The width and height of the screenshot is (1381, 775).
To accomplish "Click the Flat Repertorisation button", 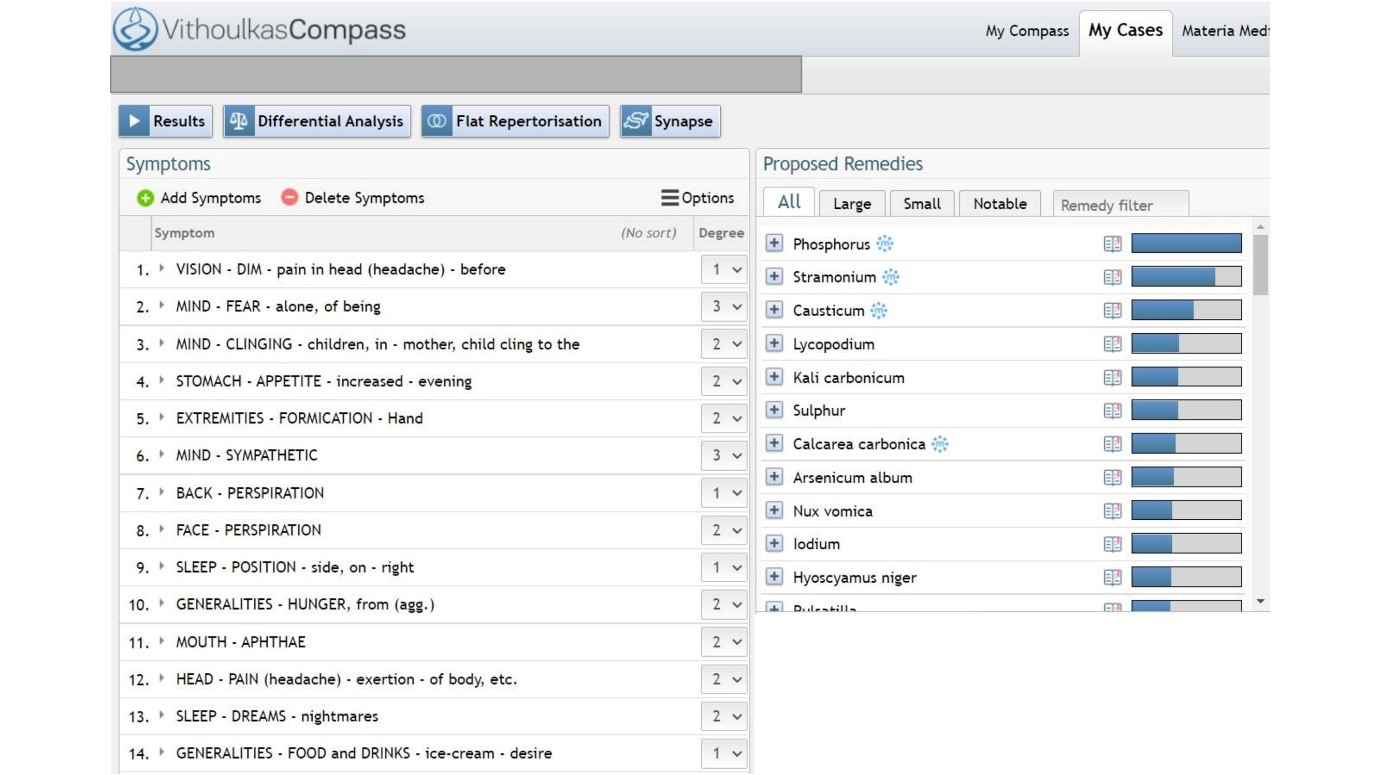I will pyautogui.click(x=516, y=121).
